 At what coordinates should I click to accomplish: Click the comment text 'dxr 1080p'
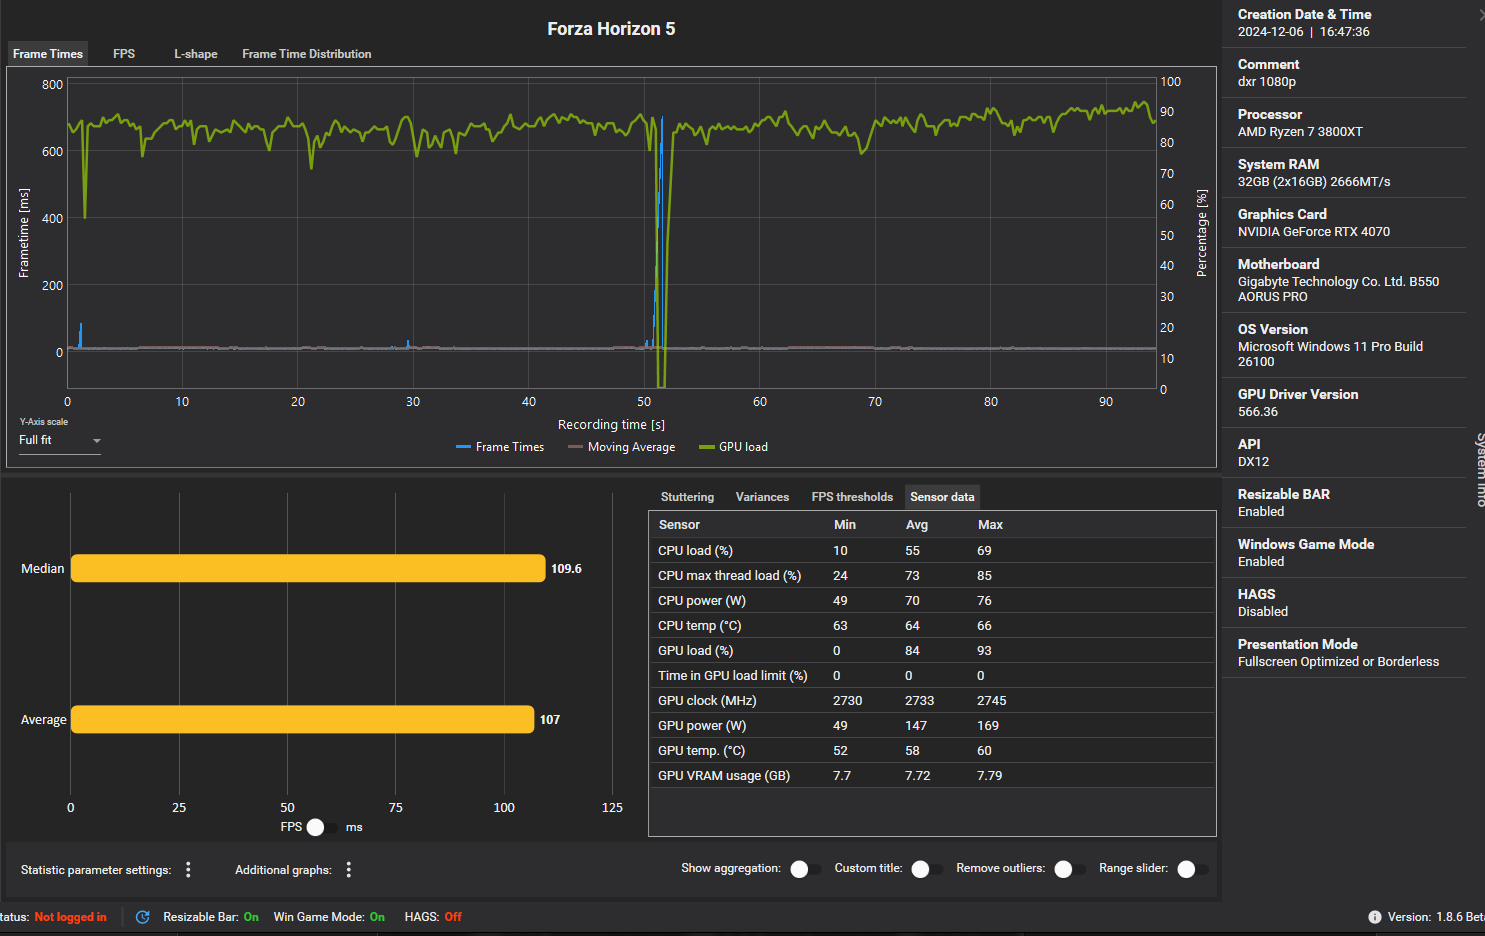tap(1267, 82)
